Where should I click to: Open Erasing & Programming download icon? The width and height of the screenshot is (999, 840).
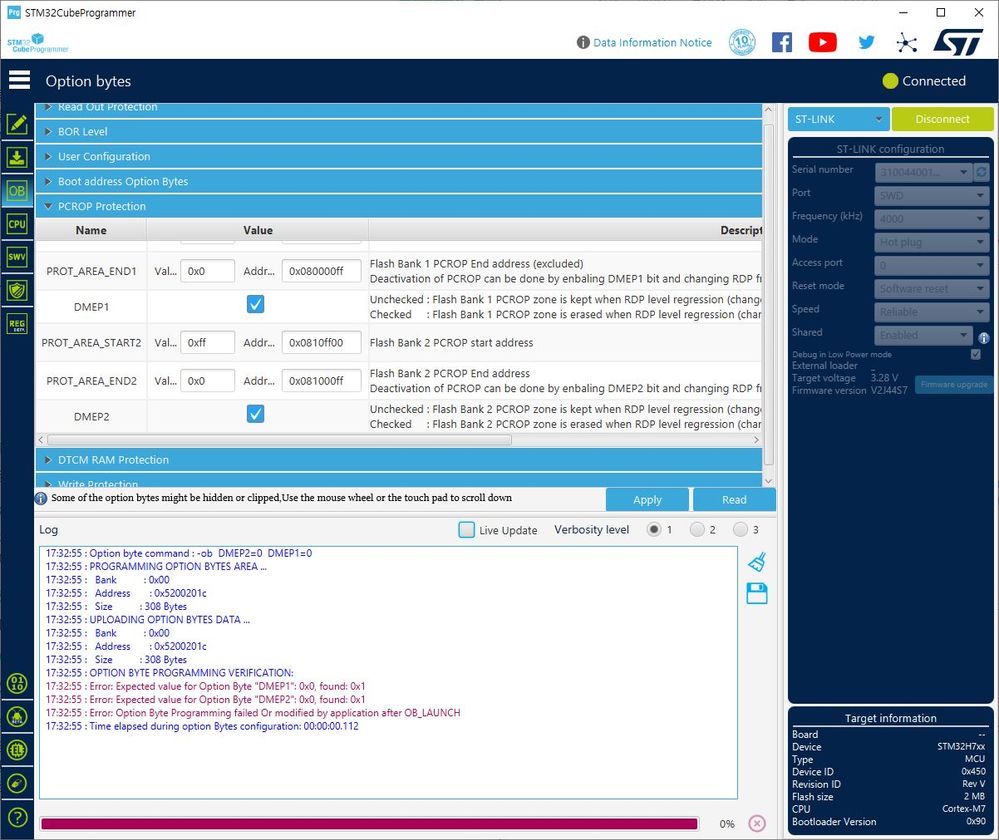17,157
